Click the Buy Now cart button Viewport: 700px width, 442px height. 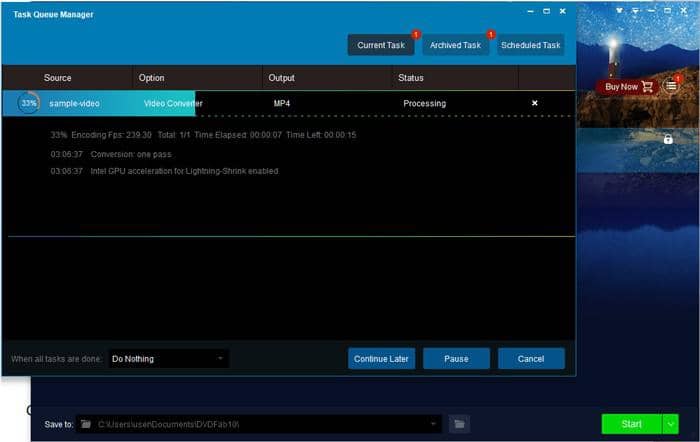(x=628, y=87)
